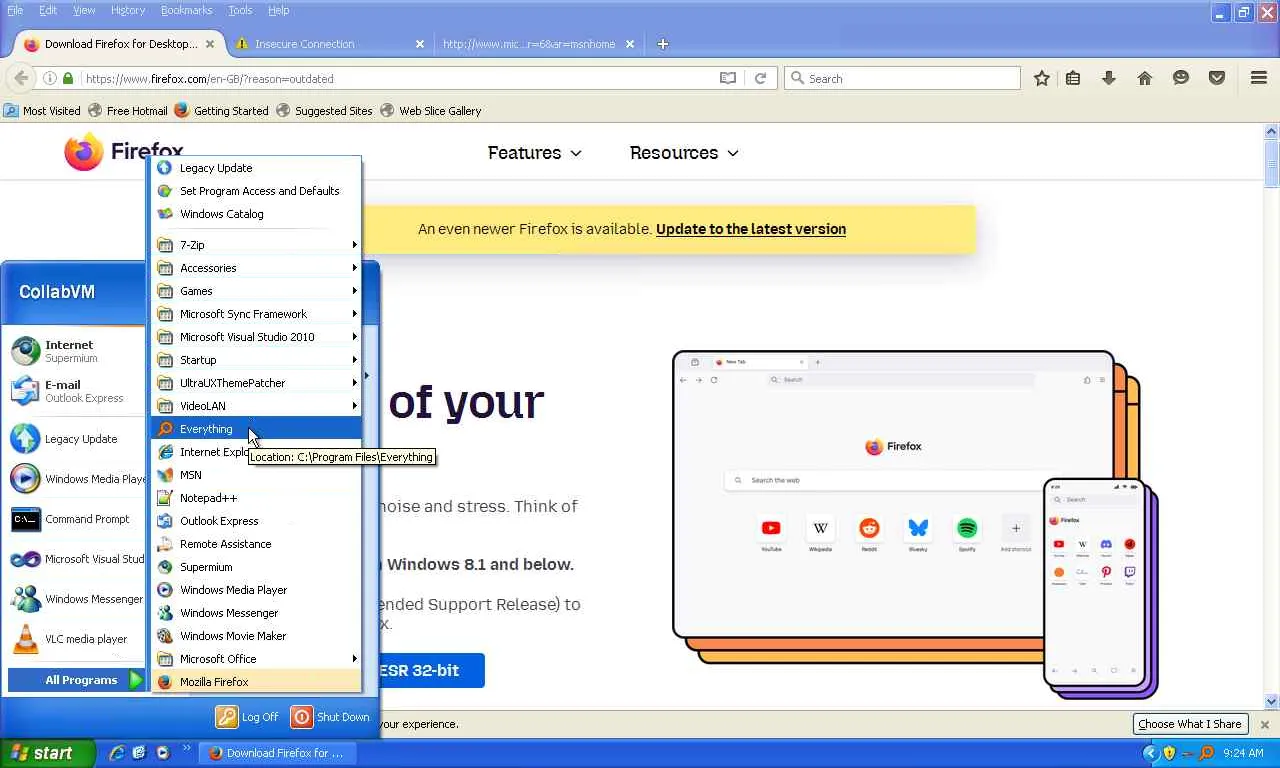Expand the VideoLAN folder
The width and height of the screenshot is (1280, 768).
point(256,406)
